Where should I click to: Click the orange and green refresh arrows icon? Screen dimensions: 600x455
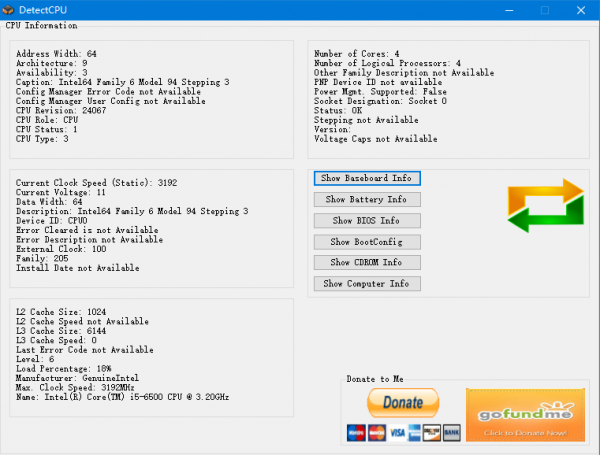(x=546, y=205)
